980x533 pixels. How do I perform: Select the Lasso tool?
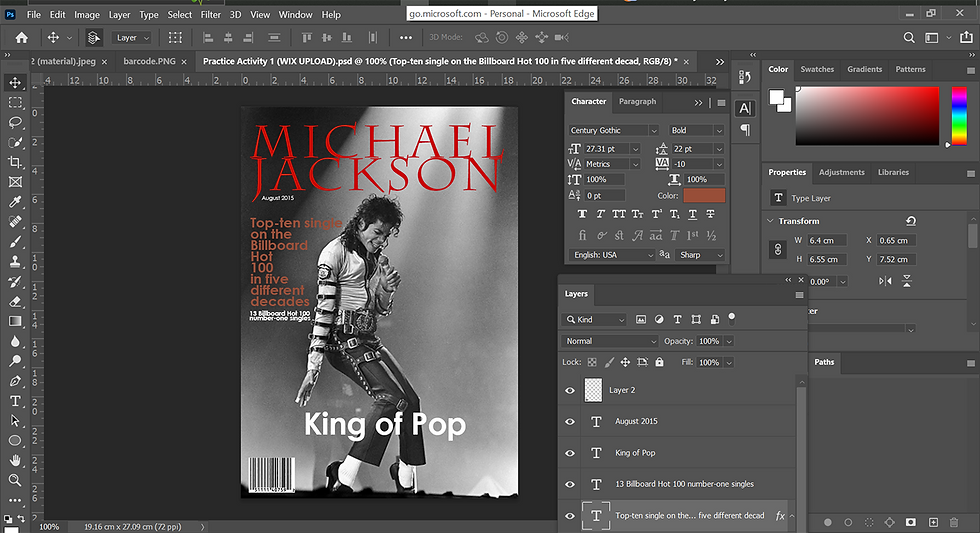click(x=15, y=122)
